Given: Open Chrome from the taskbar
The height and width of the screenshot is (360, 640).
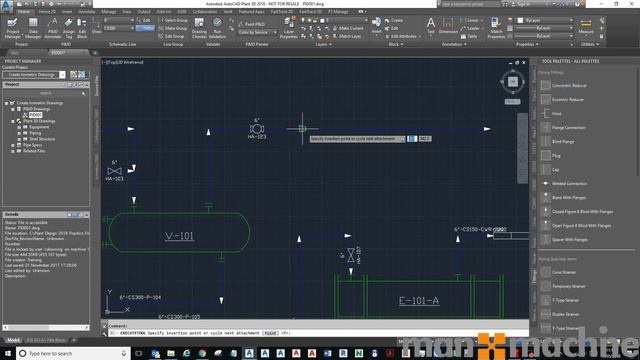Looking at the screenshot, I should (x=202, y=353).
